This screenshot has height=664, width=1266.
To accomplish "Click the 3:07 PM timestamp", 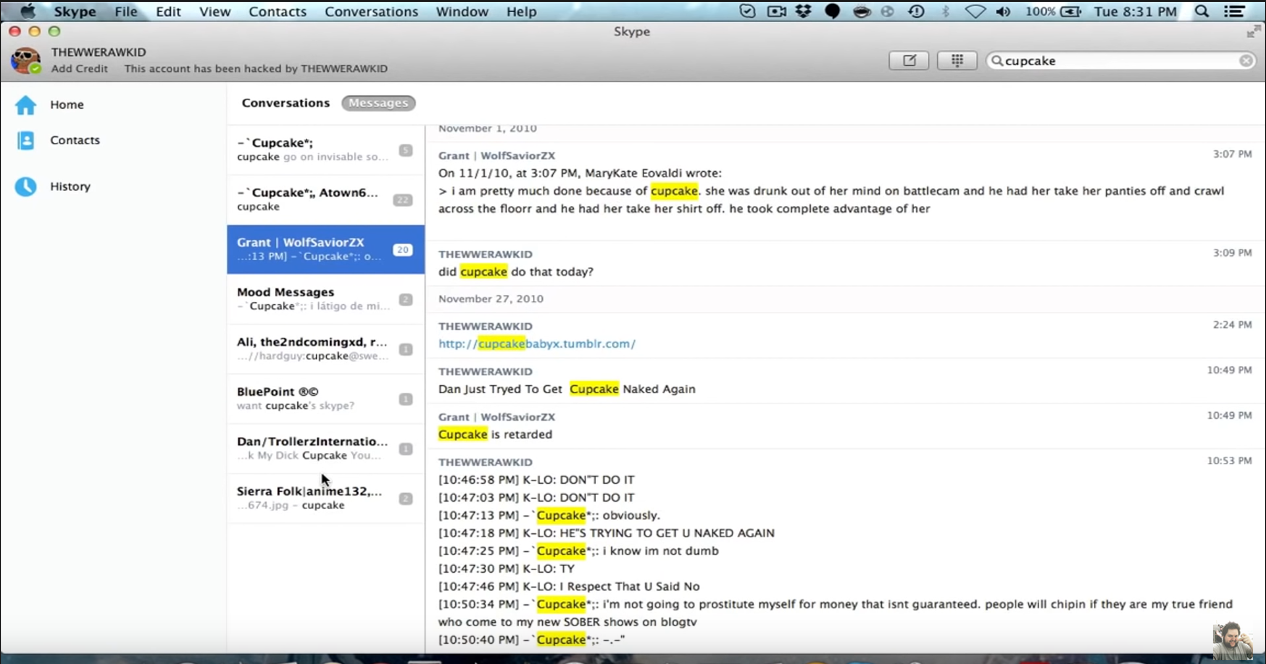I will (1232, 155).
